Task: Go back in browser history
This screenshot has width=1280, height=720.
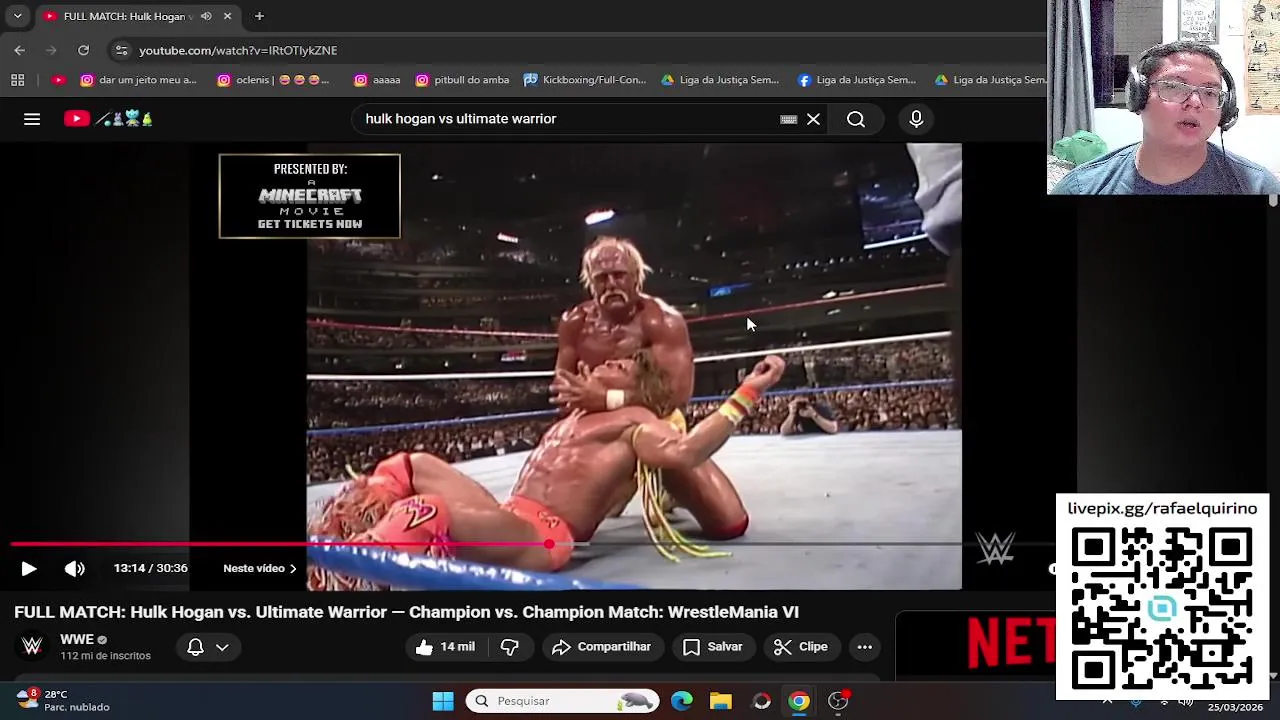Action: [x=20, y=50]
